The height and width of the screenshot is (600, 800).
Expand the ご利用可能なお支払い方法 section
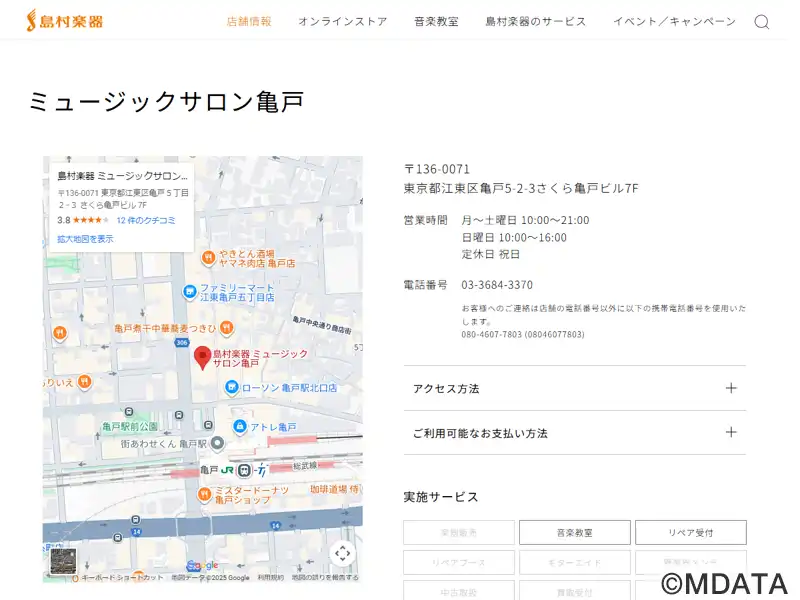coord(574,433)
